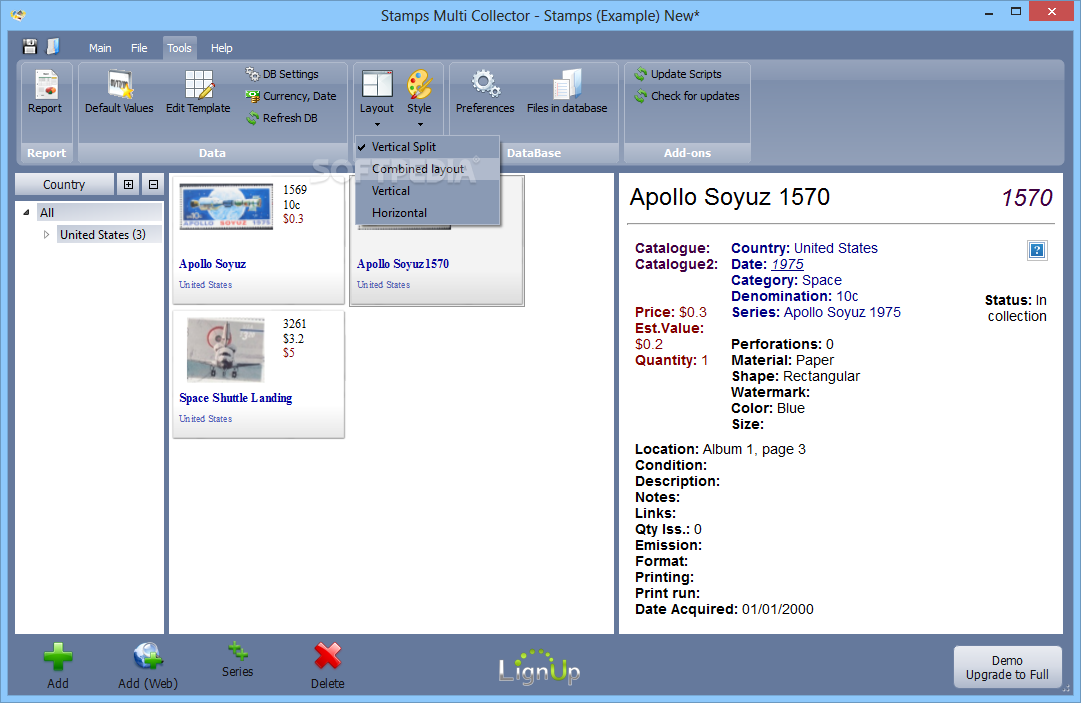Open the Space Shuttle Landing title link
The height and width of the screenshot is (703, 1081).
(235, 398)
